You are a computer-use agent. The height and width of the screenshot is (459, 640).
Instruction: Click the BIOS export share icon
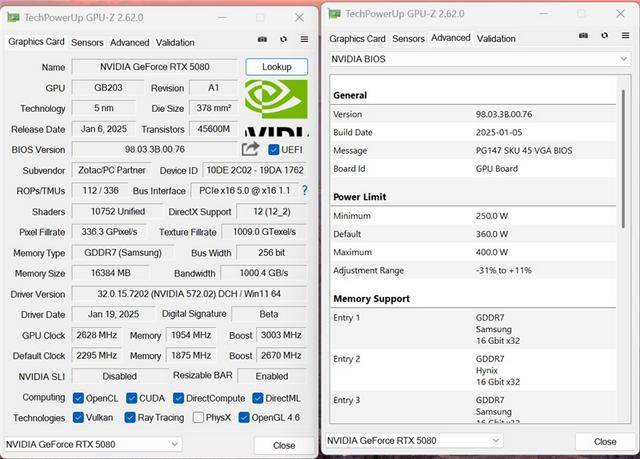point(250,149)
